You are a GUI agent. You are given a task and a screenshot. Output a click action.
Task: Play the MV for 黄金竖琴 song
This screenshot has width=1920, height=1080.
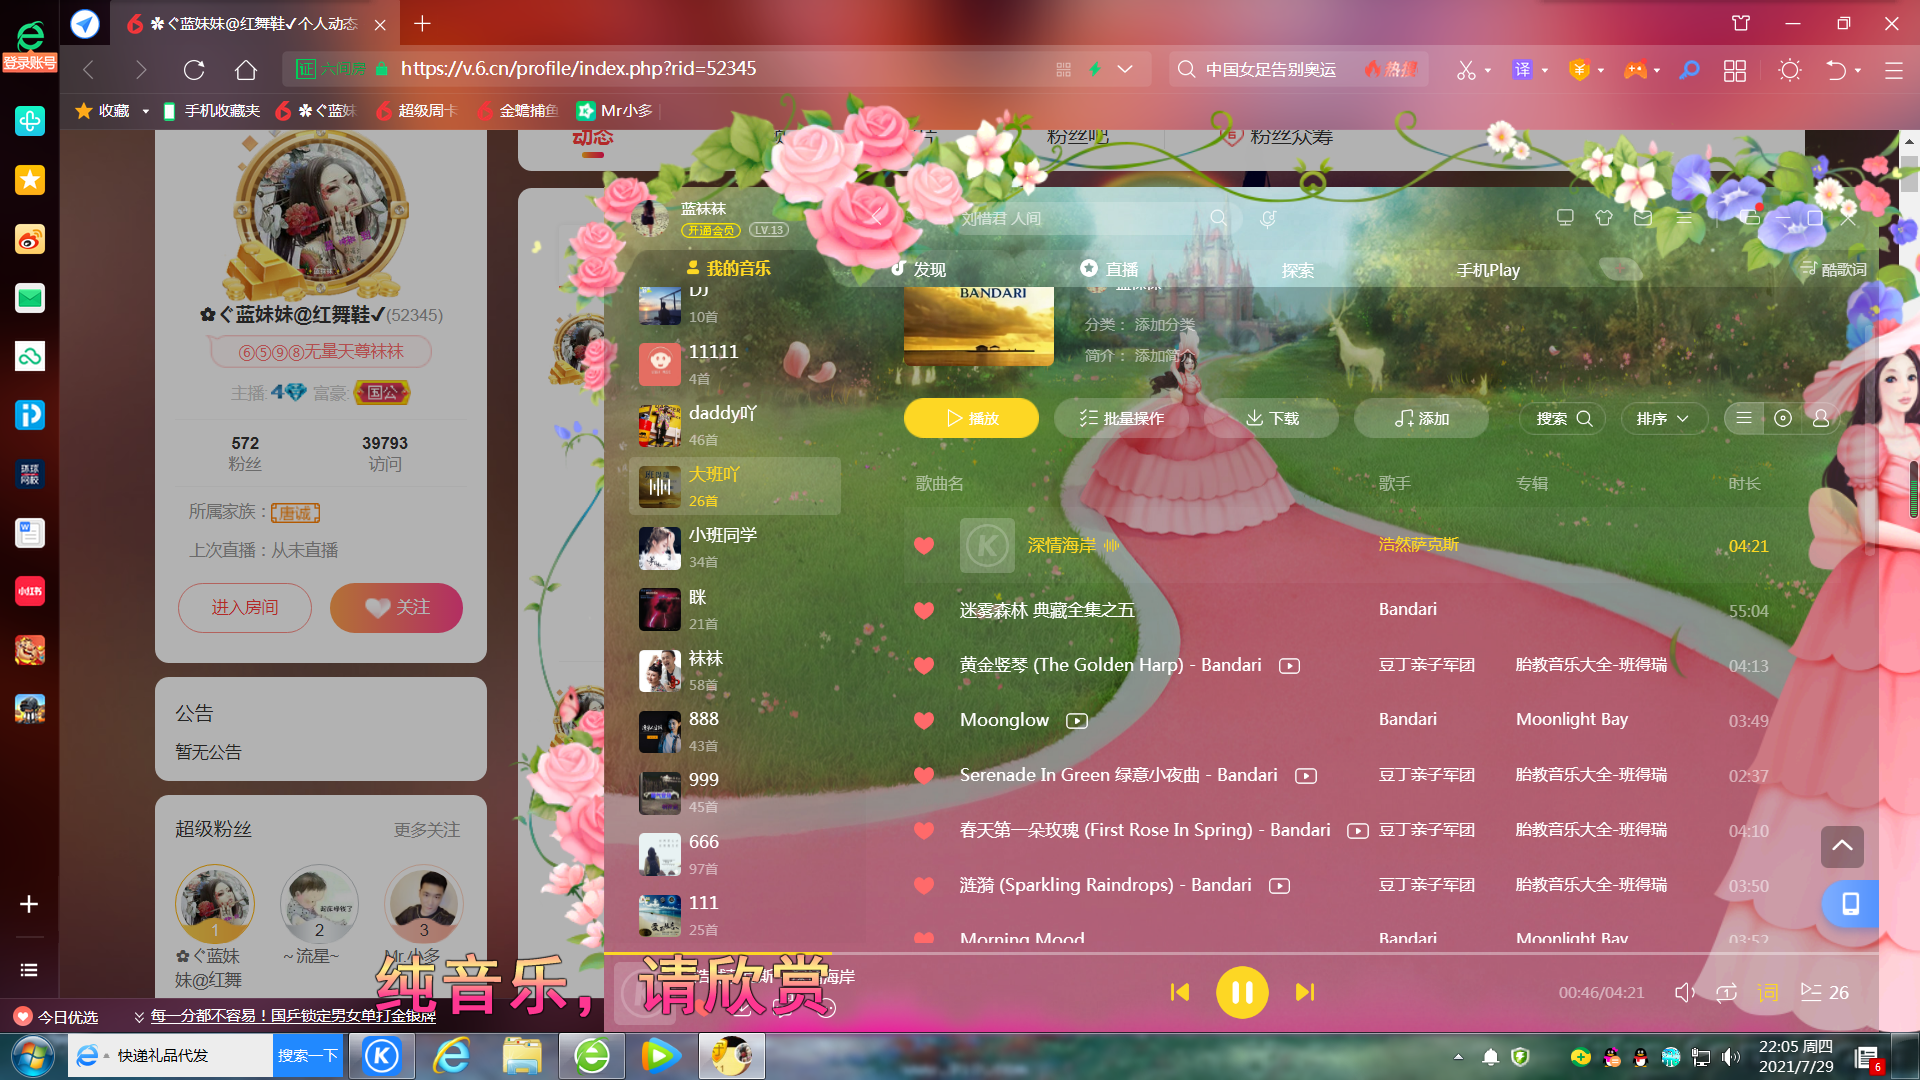[x=1289, y=666]
